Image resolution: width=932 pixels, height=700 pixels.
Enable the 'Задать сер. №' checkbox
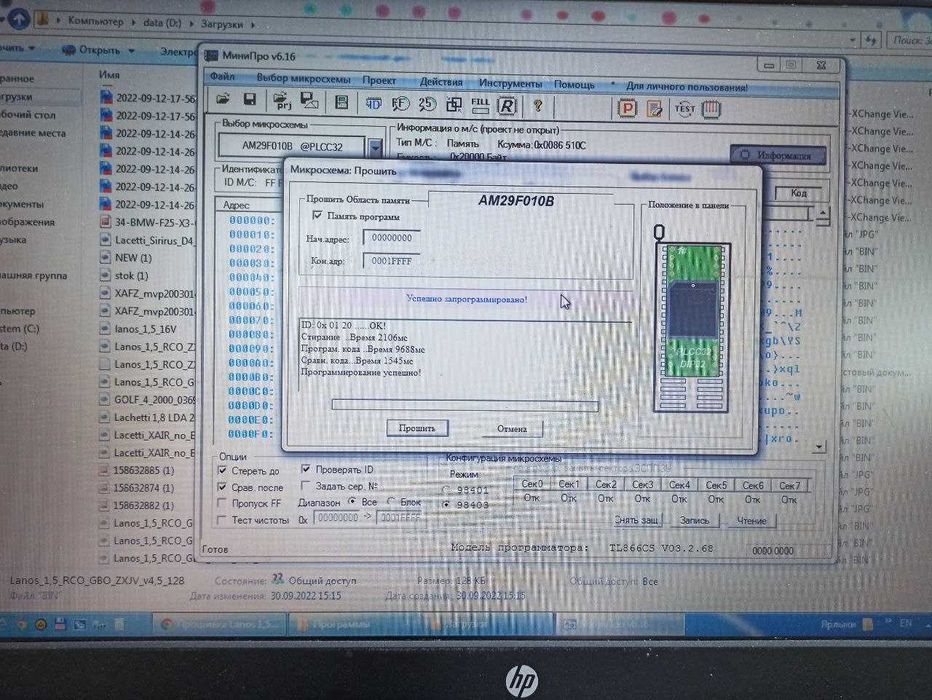[x=306, y=485]
